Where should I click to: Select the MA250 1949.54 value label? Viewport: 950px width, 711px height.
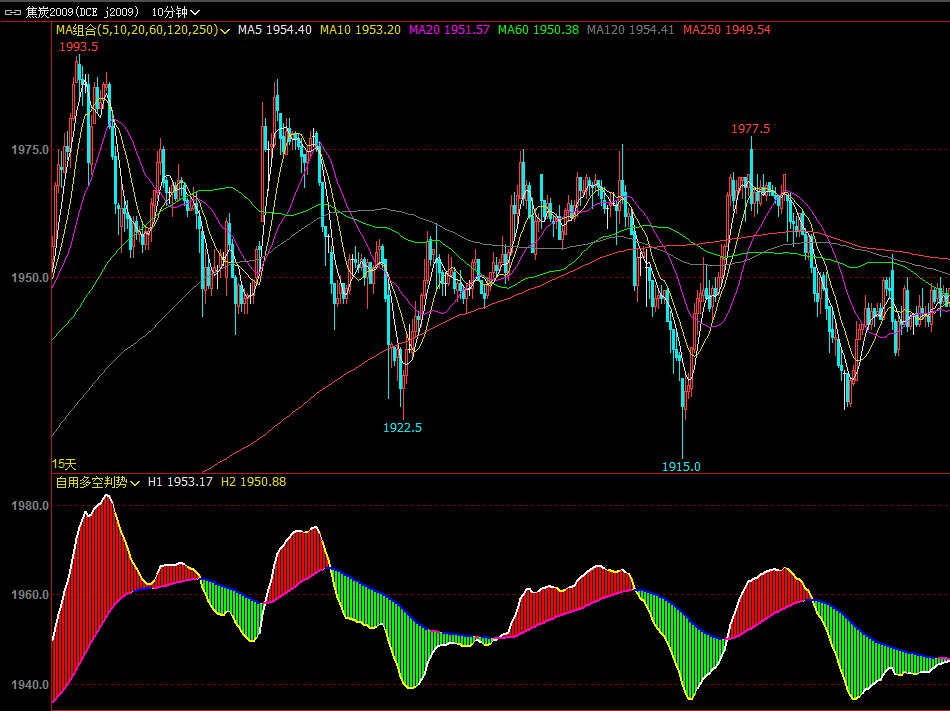[726, 30]
